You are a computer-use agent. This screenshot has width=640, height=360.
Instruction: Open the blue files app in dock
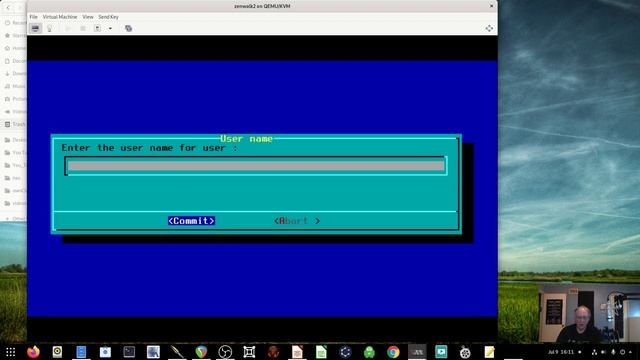[81, 352]
